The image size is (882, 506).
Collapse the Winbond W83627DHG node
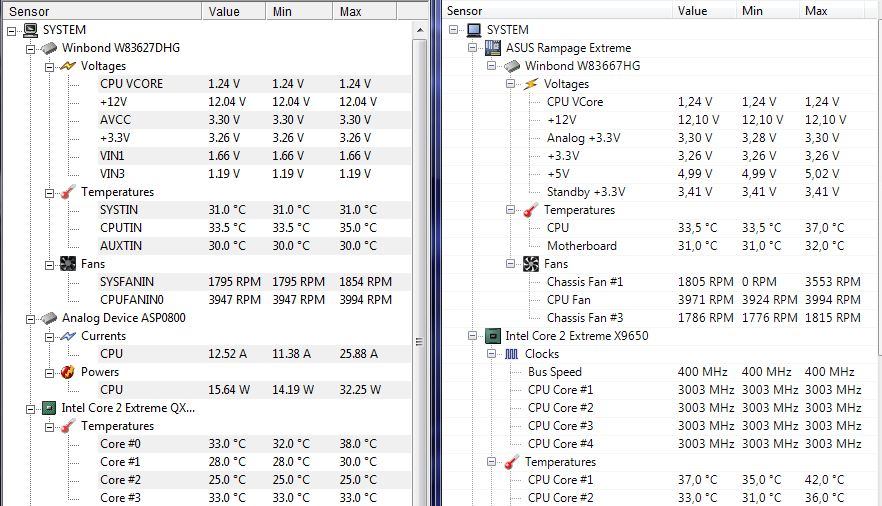pyautogui.click(x=30, y=49)
